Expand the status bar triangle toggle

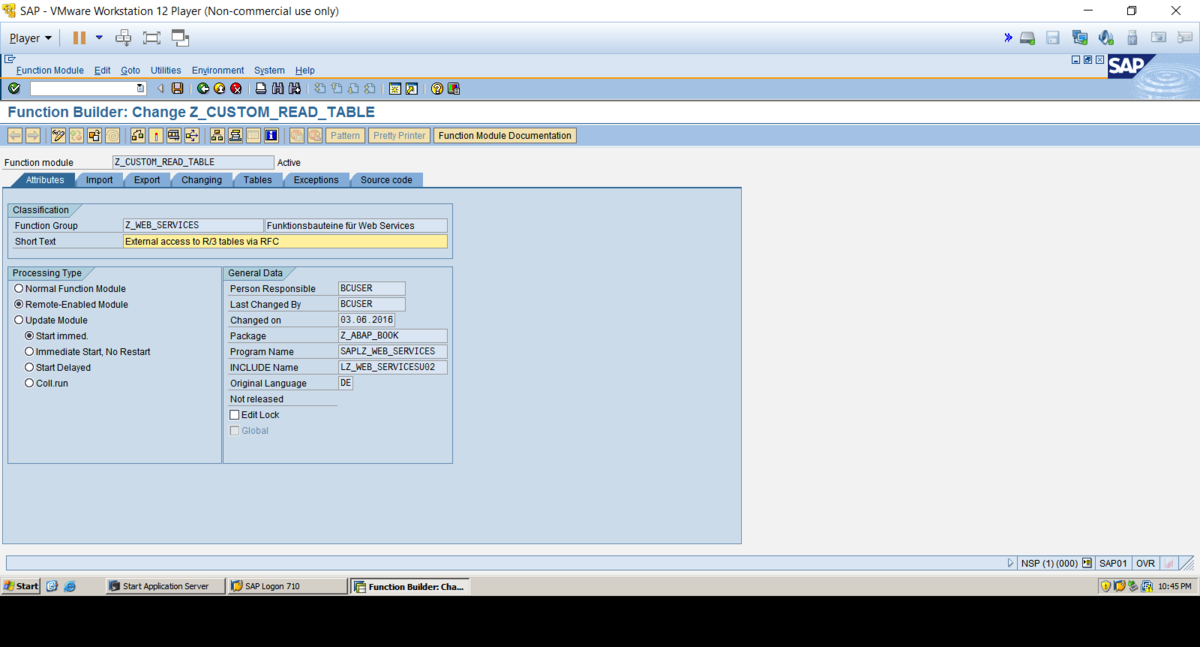tap(1010, 563)
